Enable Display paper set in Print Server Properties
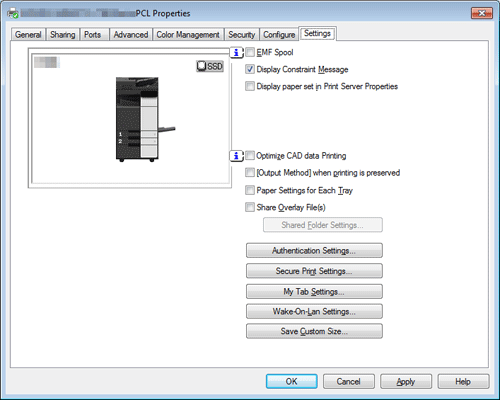 tap(250, 86)
